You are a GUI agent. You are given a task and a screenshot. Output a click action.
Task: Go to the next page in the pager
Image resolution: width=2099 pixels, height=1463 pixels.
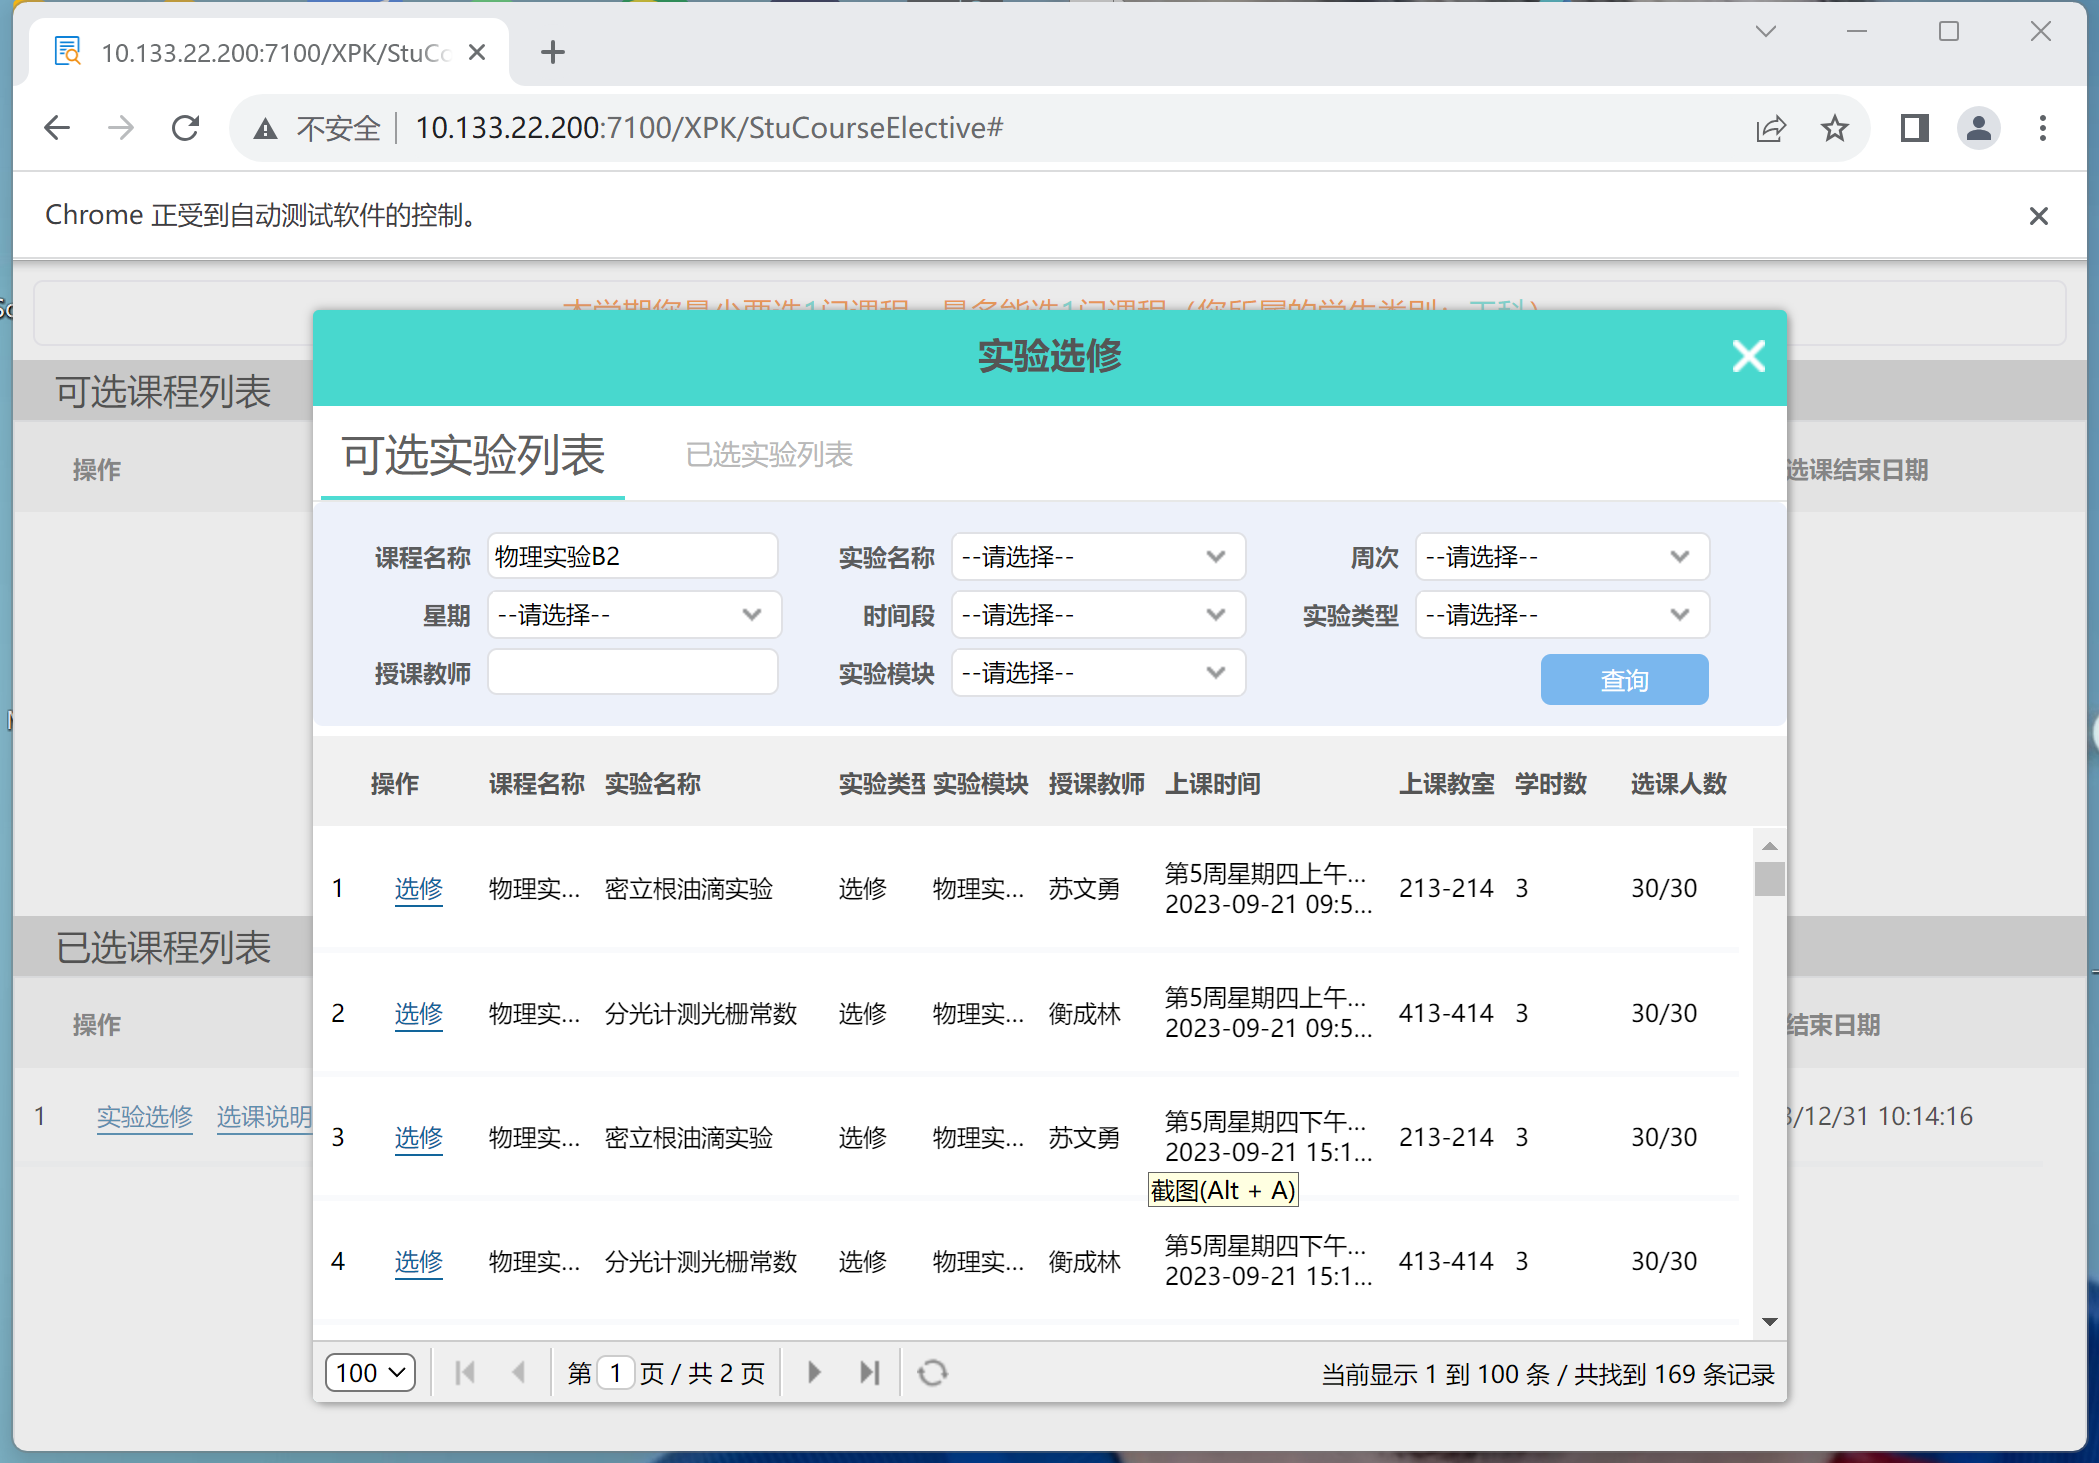tap(814, 1372)
